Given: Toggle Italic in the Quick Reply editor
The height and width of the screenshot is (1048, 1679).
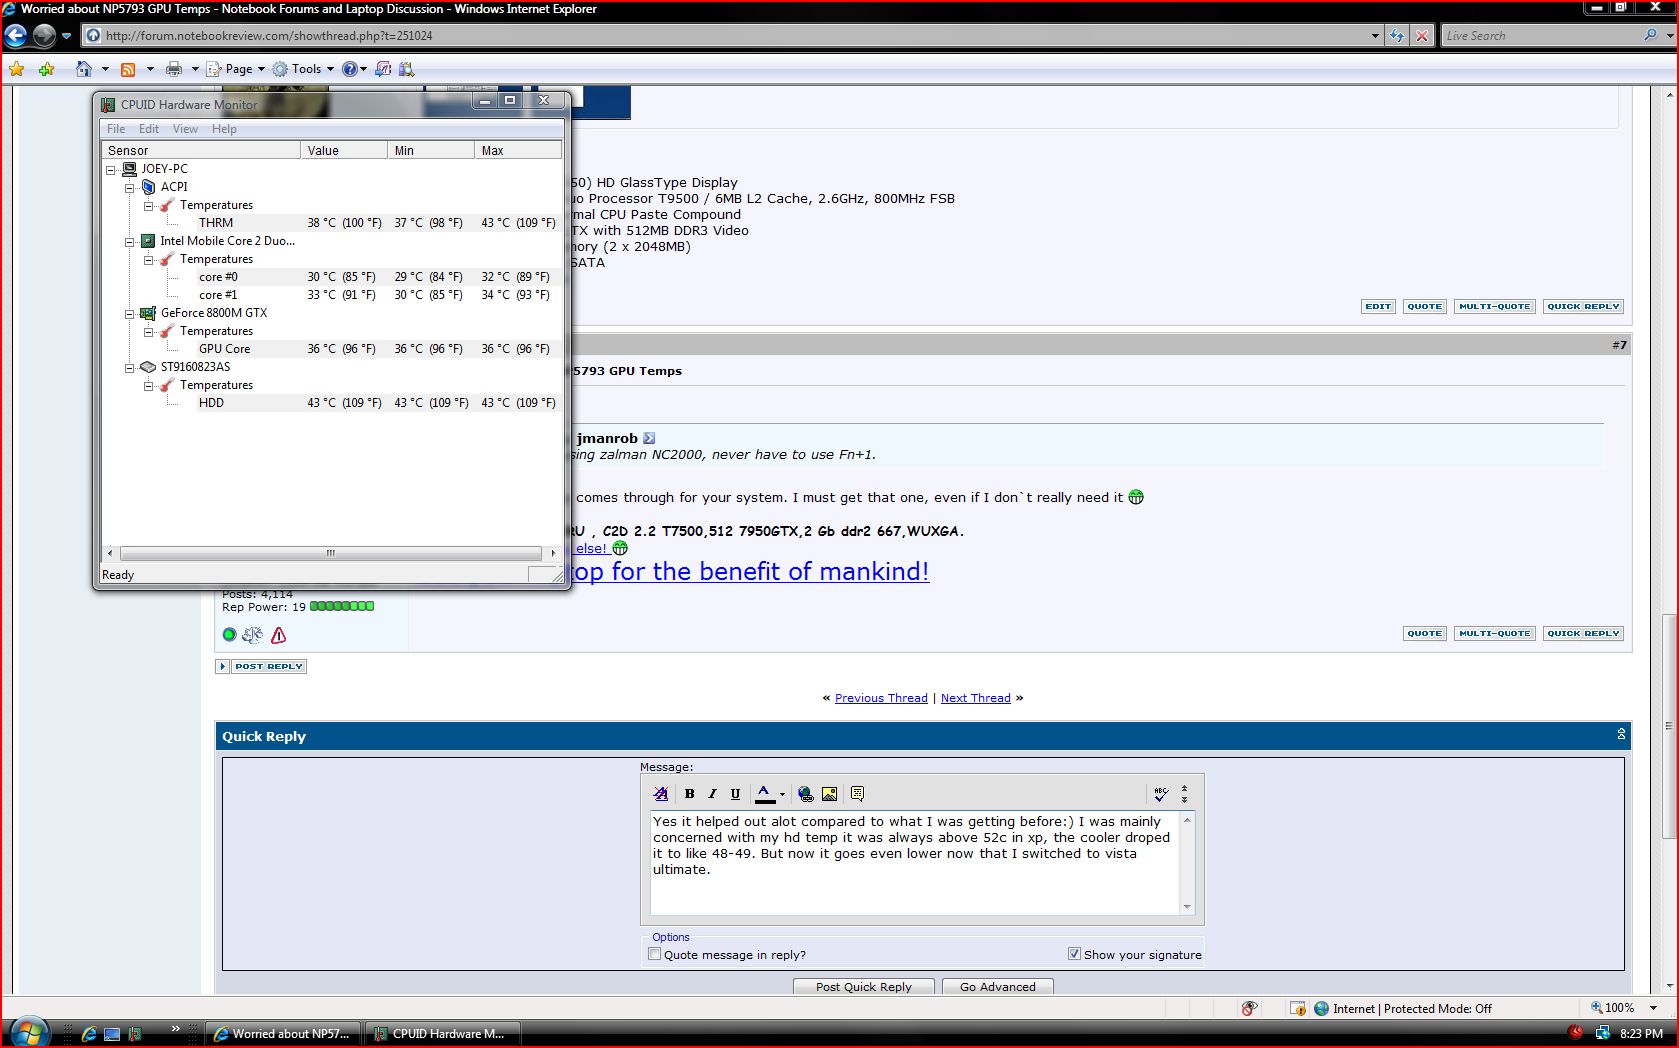Looking at the screenshot, I should tap(712, 794).
